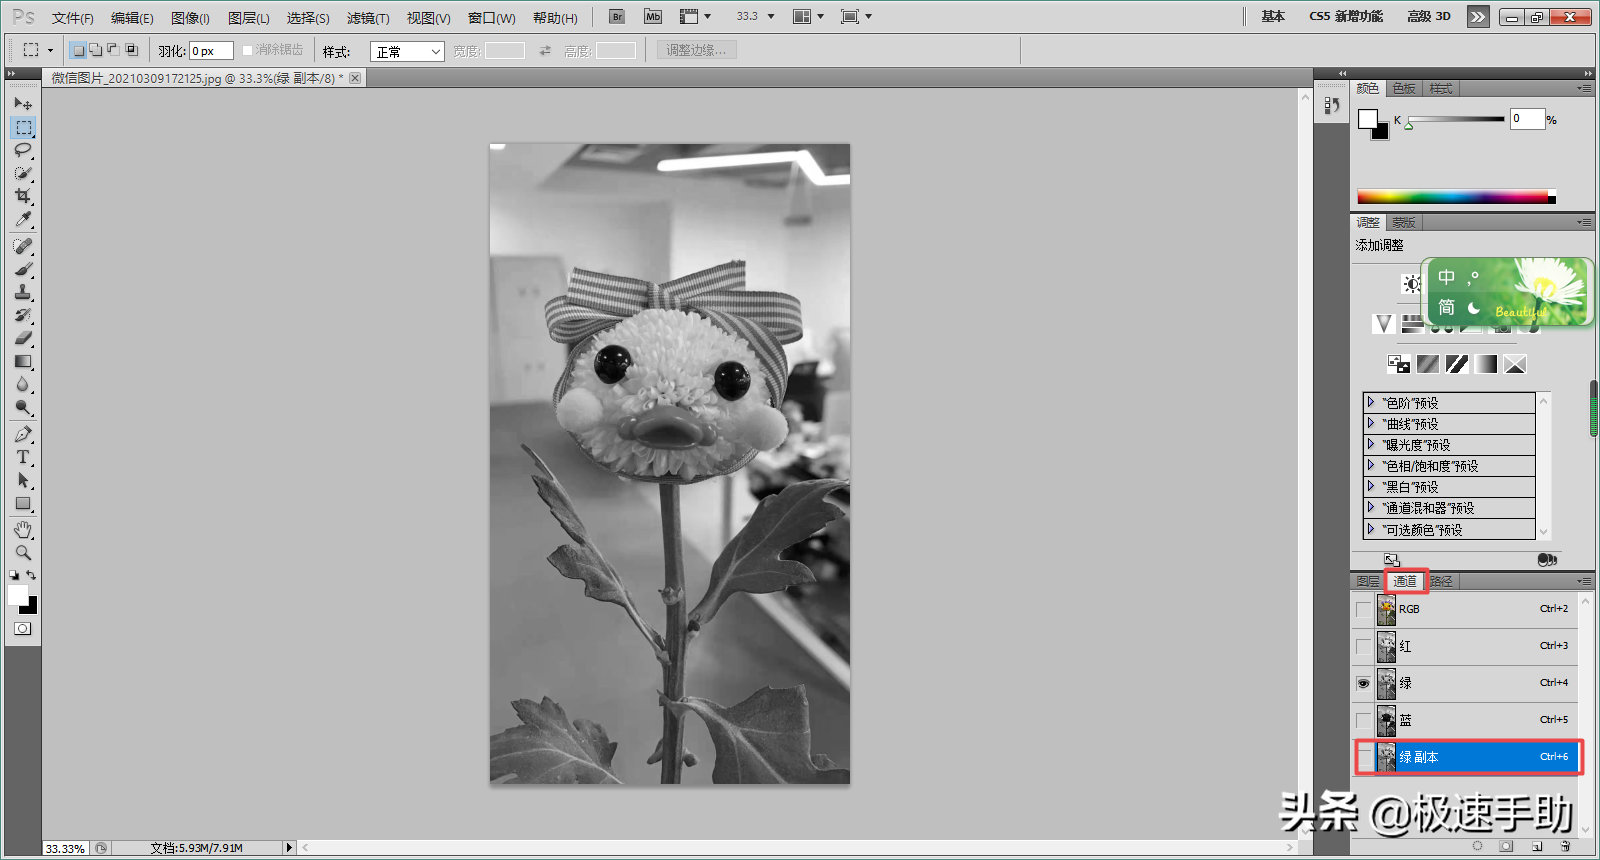Open the 滤镜(T) menu
This screenshot has width=1600, height=860.
367,18
